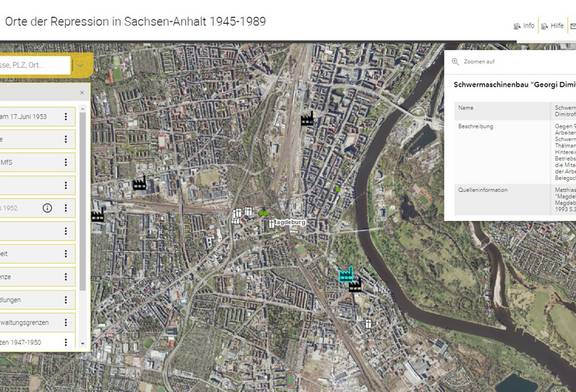Open options menu for 17. Juni 1953 layer
Screen dimensions: 576x392
pos(66,116)
